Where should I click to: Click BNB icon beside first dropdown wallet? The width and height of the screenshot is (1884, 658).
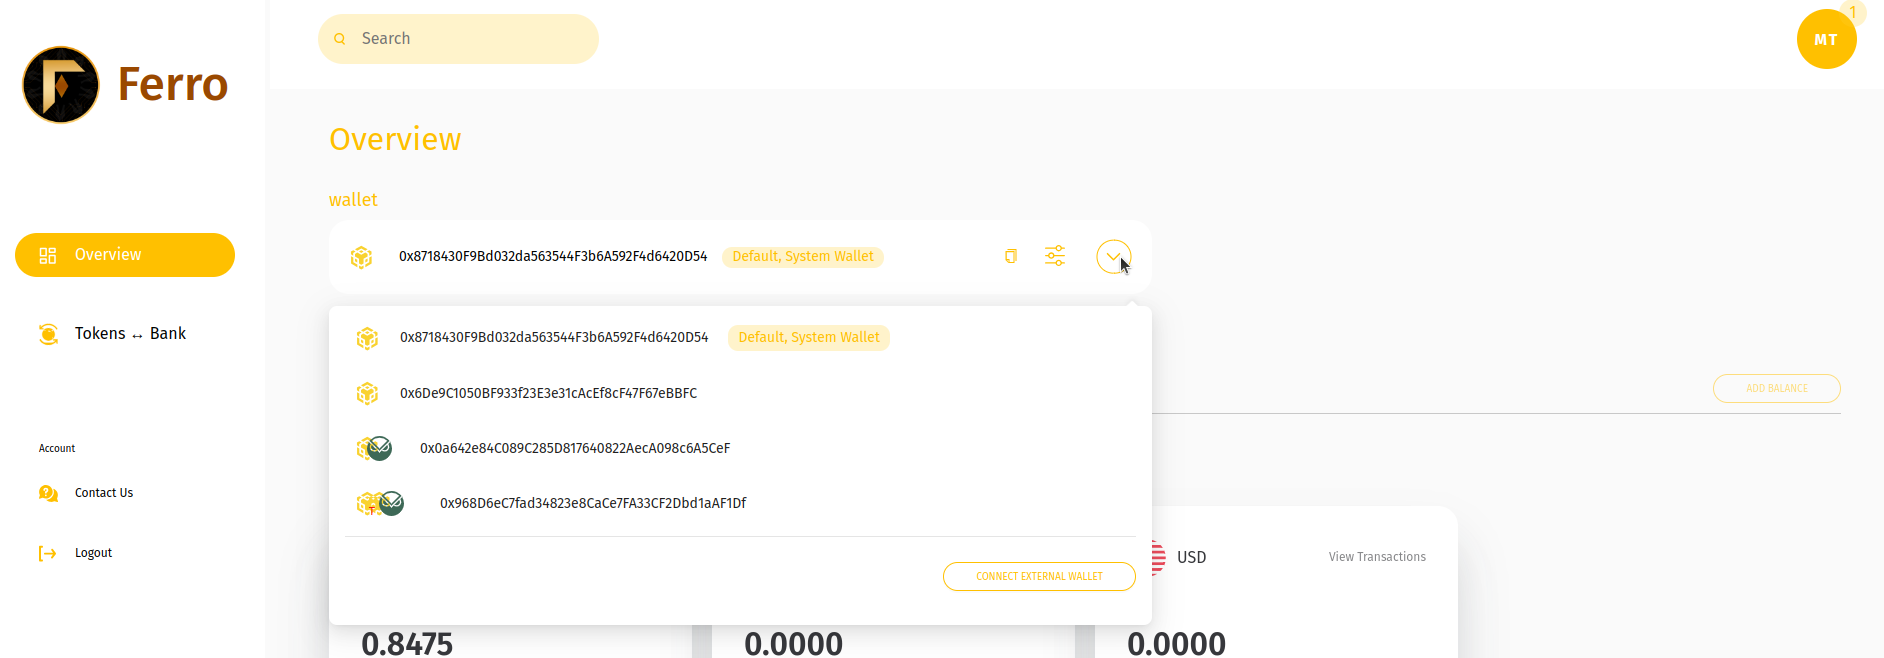coord(367,338)
